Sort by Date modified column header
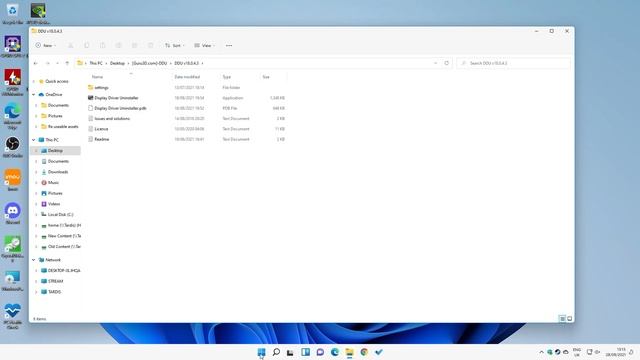Viewport: 640px width, 360px height. (x=187, y=77)
